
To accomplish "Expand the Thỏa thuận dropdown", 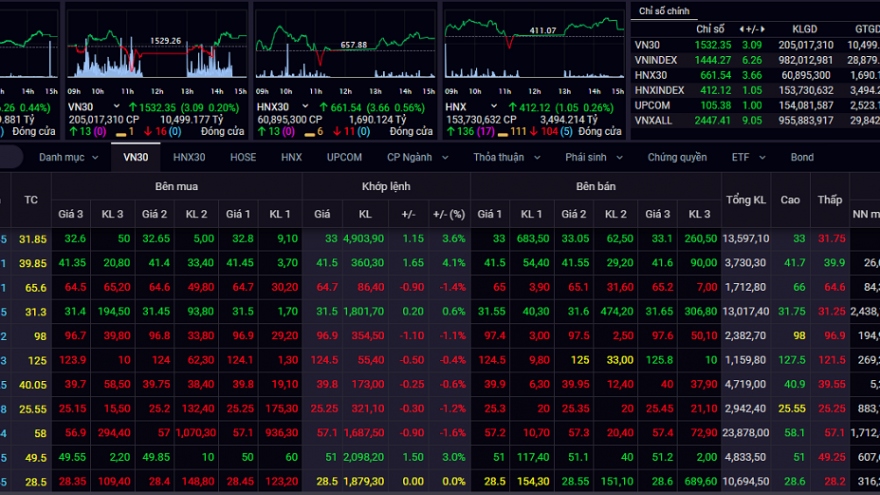I will tap(503, 157).
